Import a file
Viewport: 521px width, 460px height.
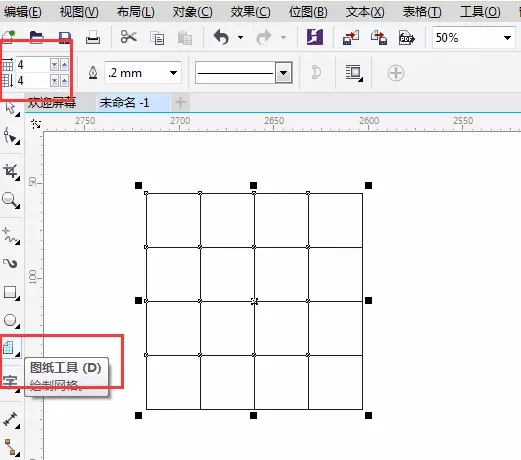click(351, 37)
